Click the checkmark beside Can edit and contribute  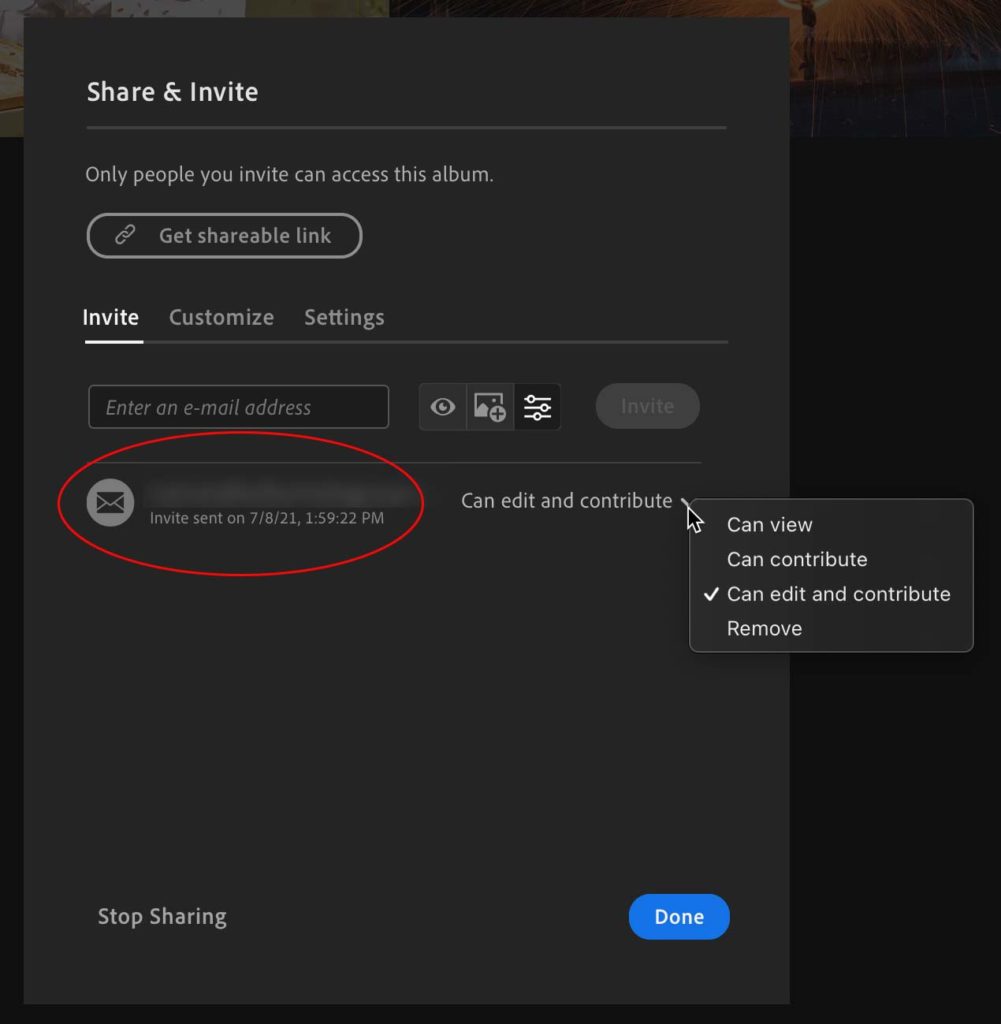[711, 594]
